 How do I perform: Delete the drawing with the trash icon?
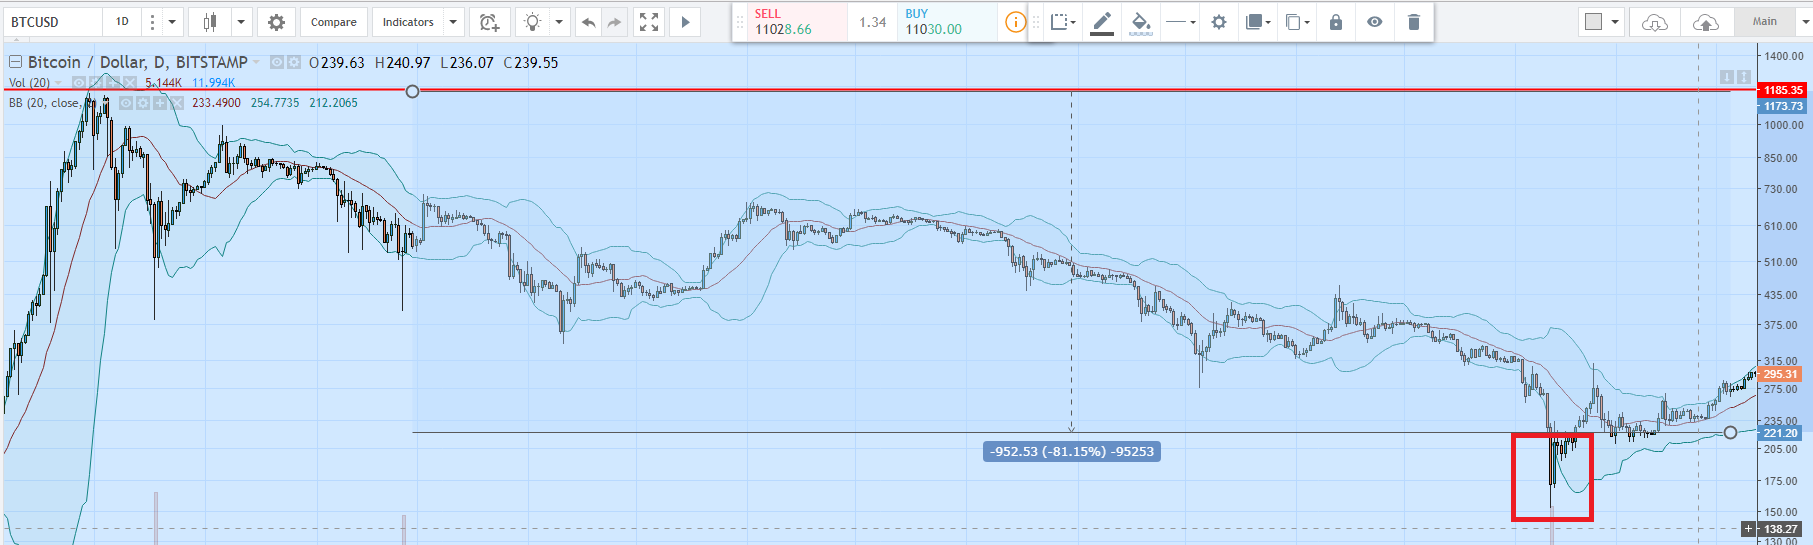[1413, 22]
